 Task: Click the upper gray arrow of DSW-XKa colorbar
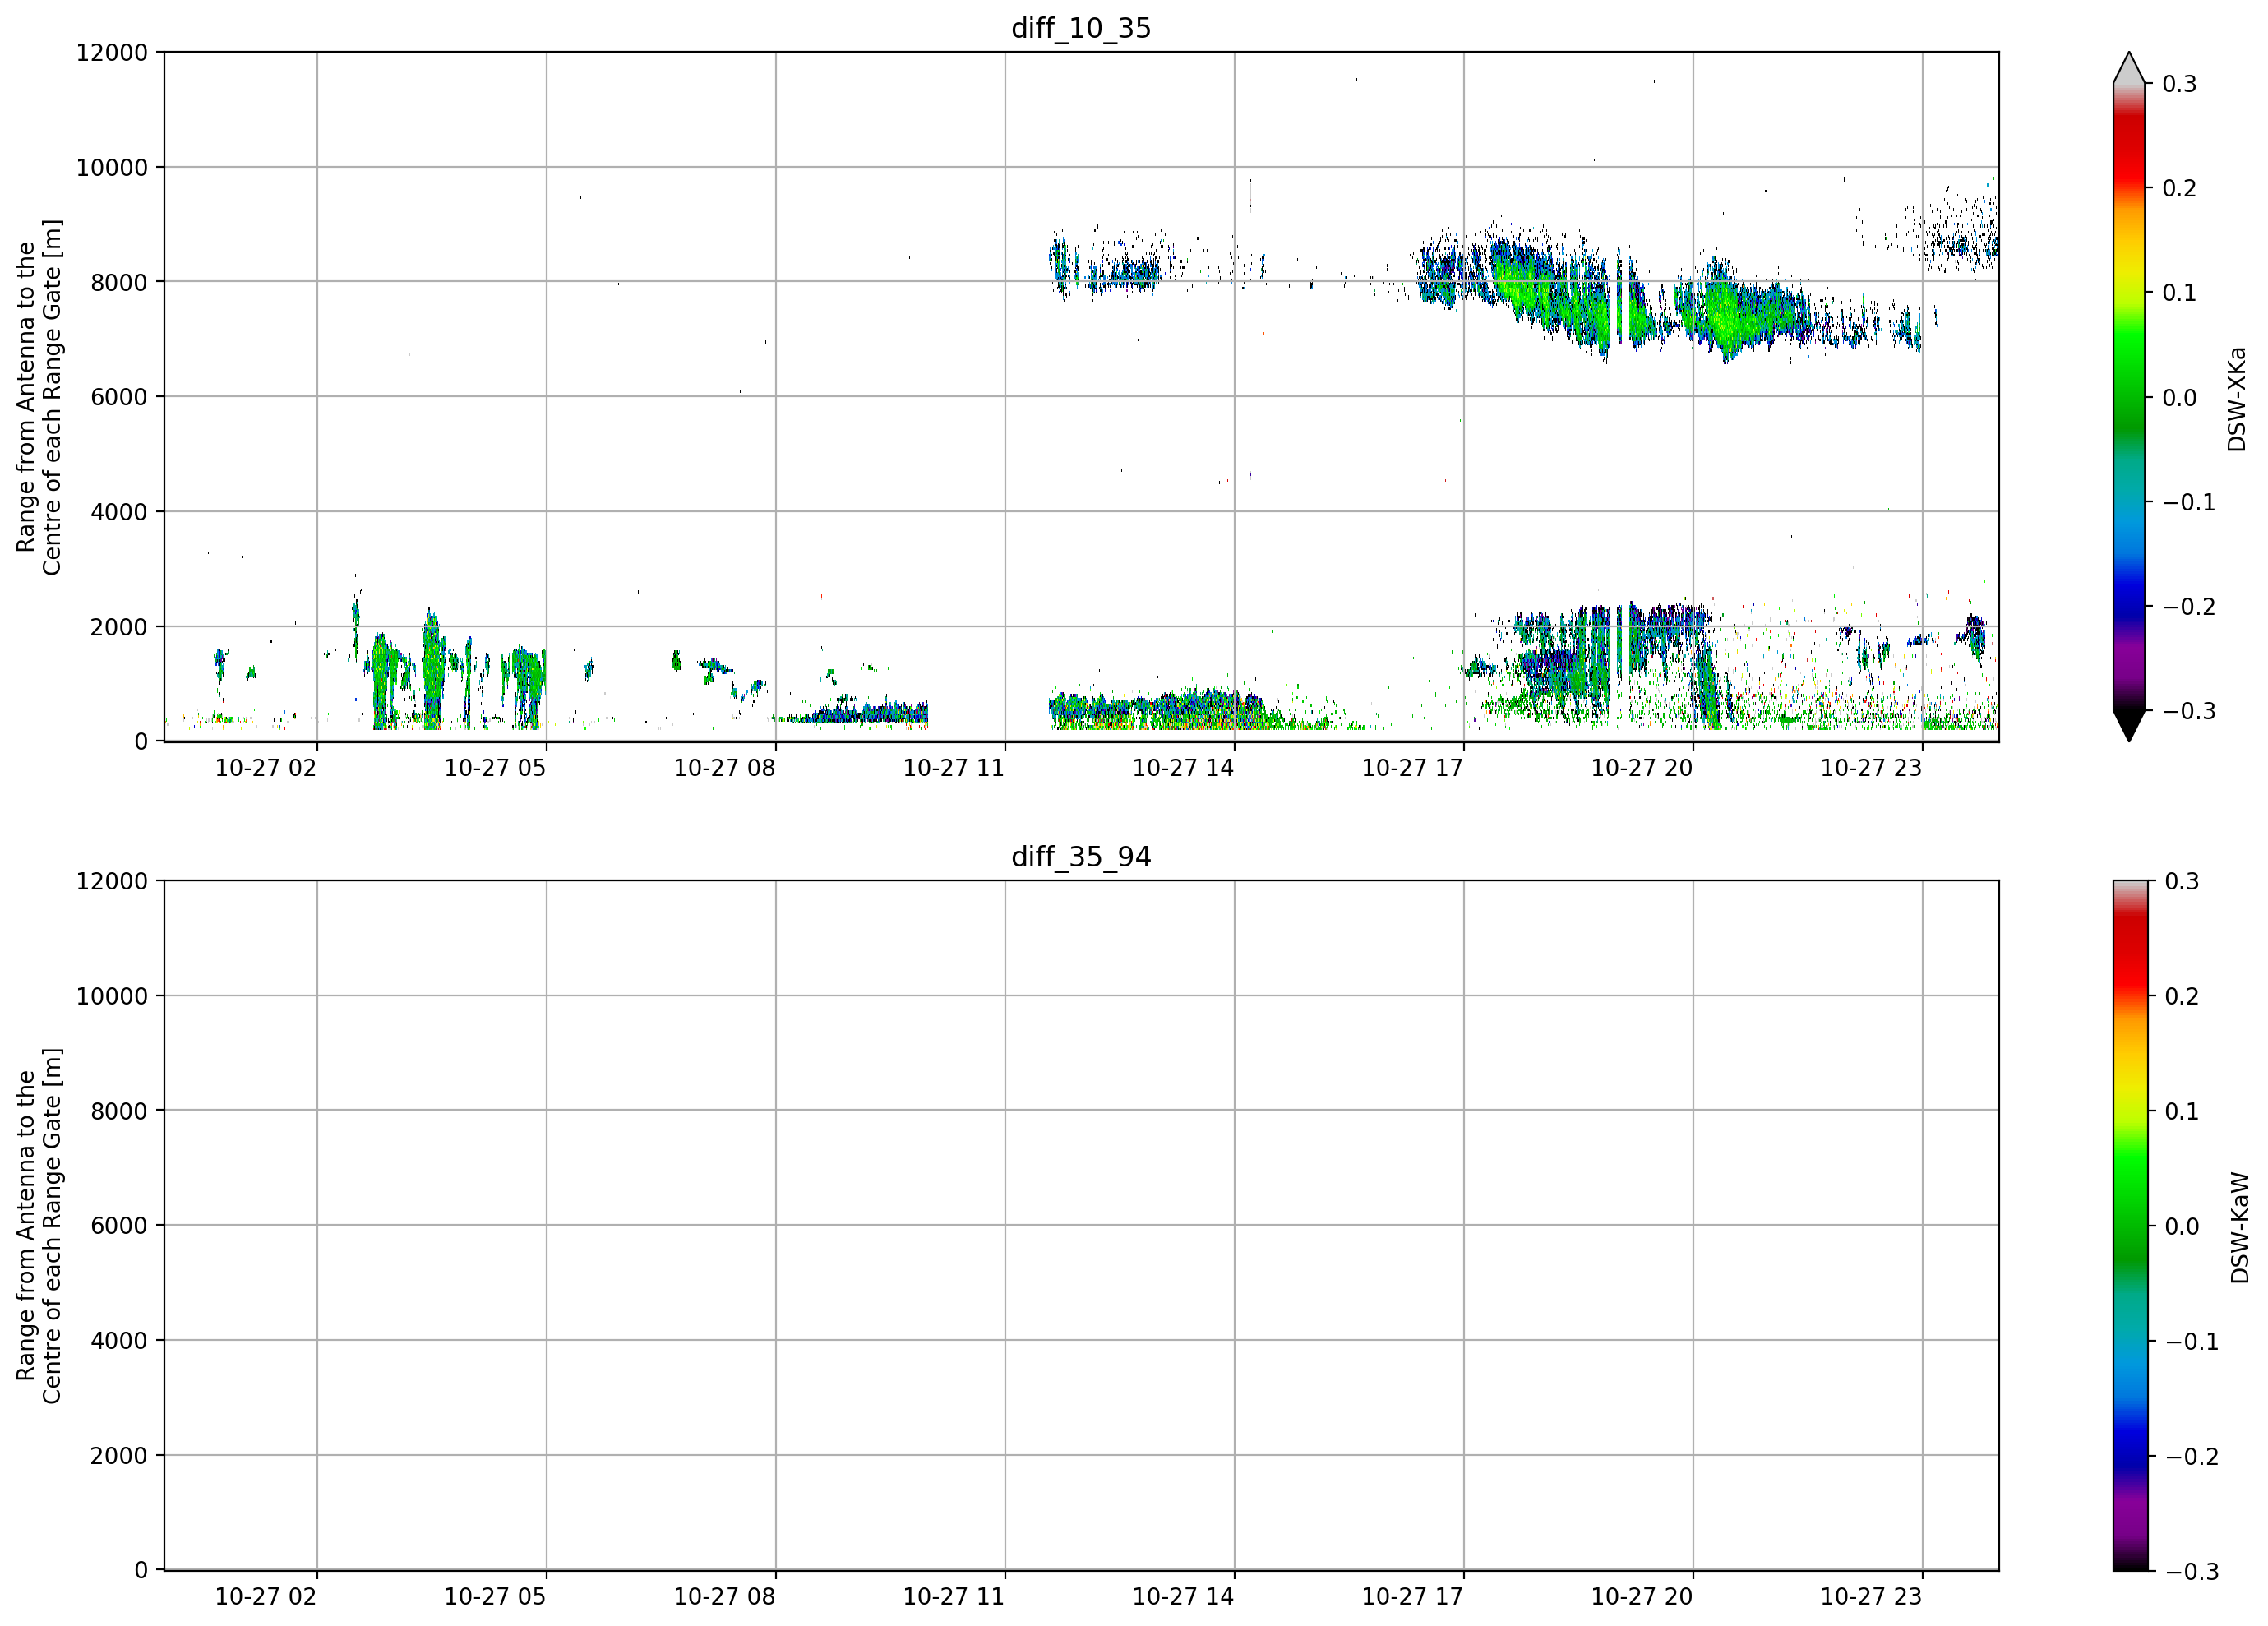tap(2129, 68)
